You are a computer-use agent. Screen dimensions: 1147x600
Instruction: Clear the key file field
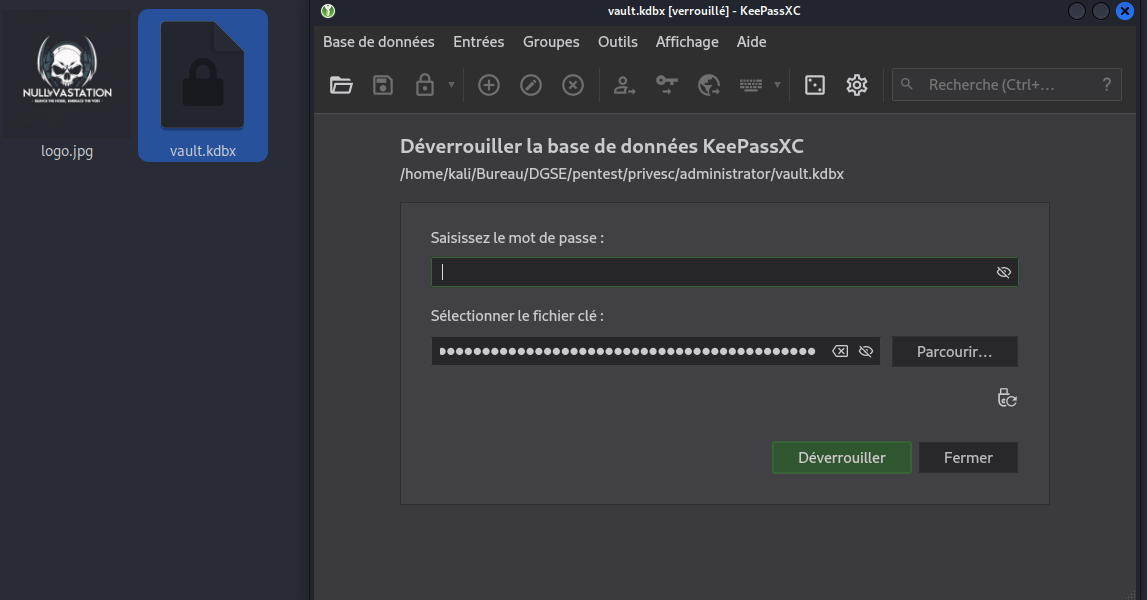[x=840, y=351]
